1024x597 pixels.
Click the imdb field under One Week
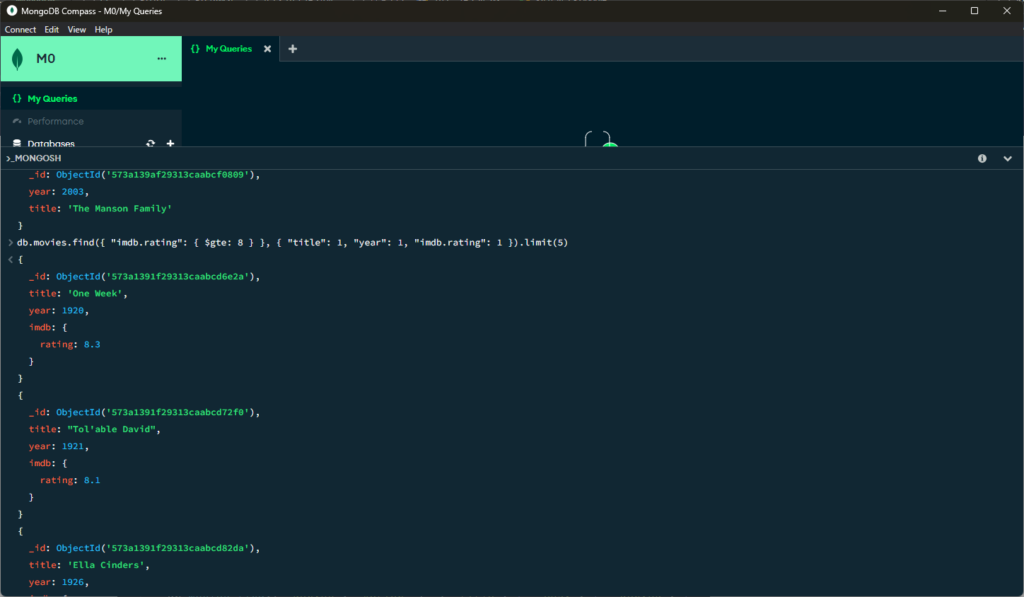click(x=39, y=328)
